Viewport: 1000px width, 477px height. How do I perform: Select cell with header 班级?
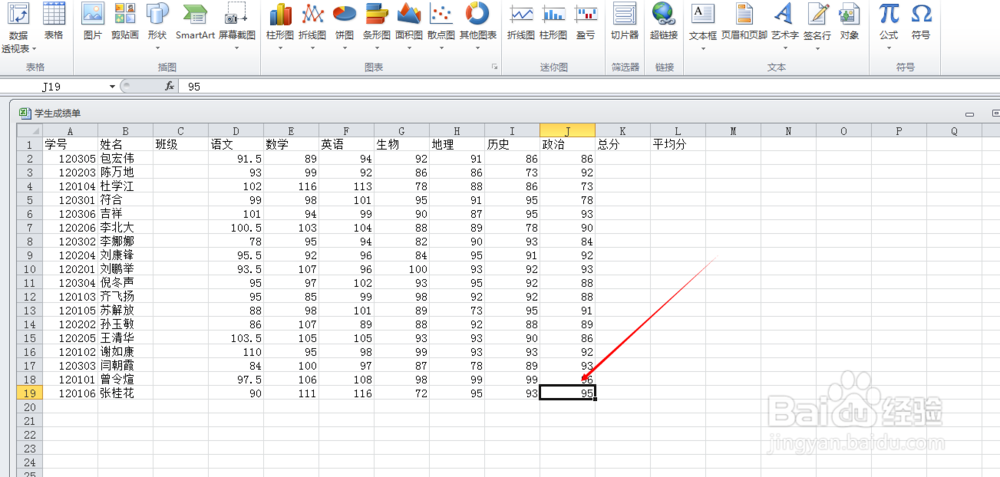pos(180,145)
